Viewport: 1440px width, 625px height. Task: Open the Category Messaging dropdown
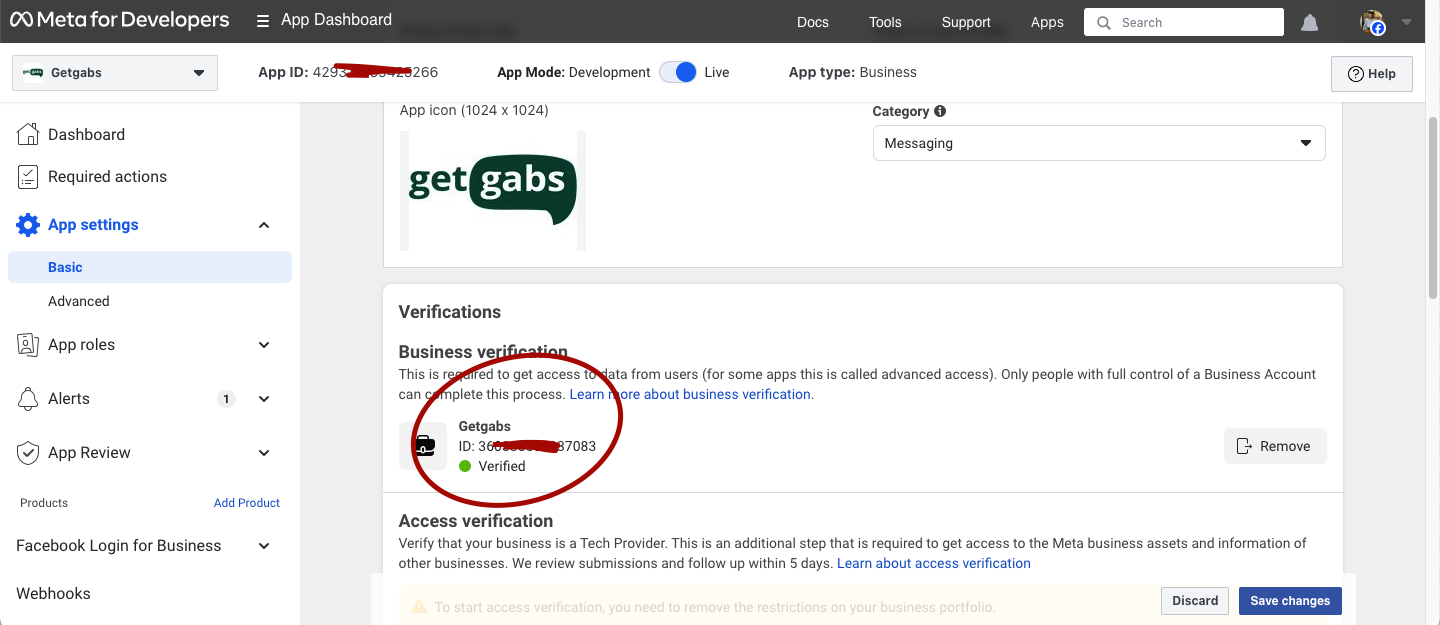click(x=1099, y=143)
